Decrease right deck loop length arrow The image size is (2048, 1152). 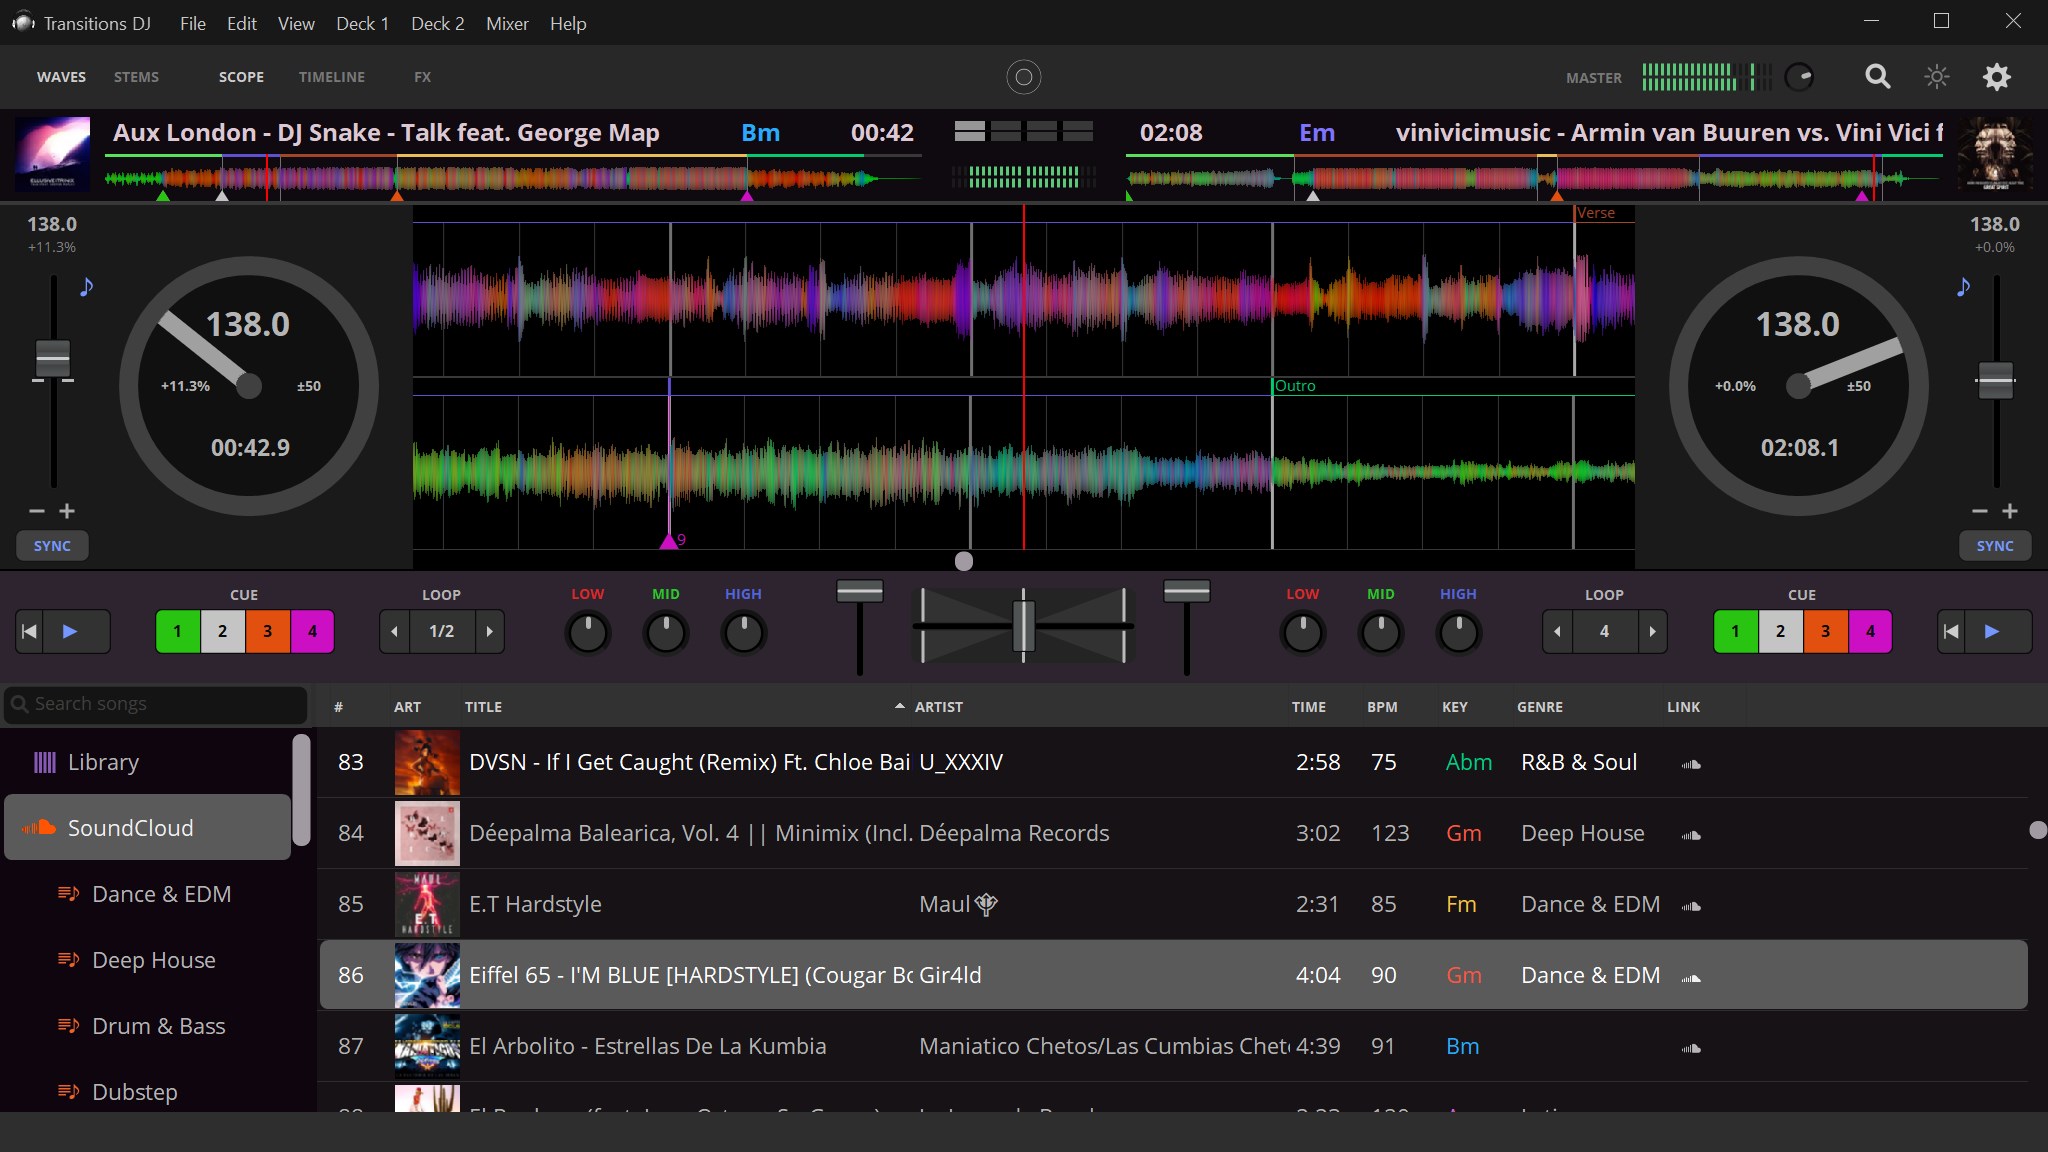pos(1557,632)
